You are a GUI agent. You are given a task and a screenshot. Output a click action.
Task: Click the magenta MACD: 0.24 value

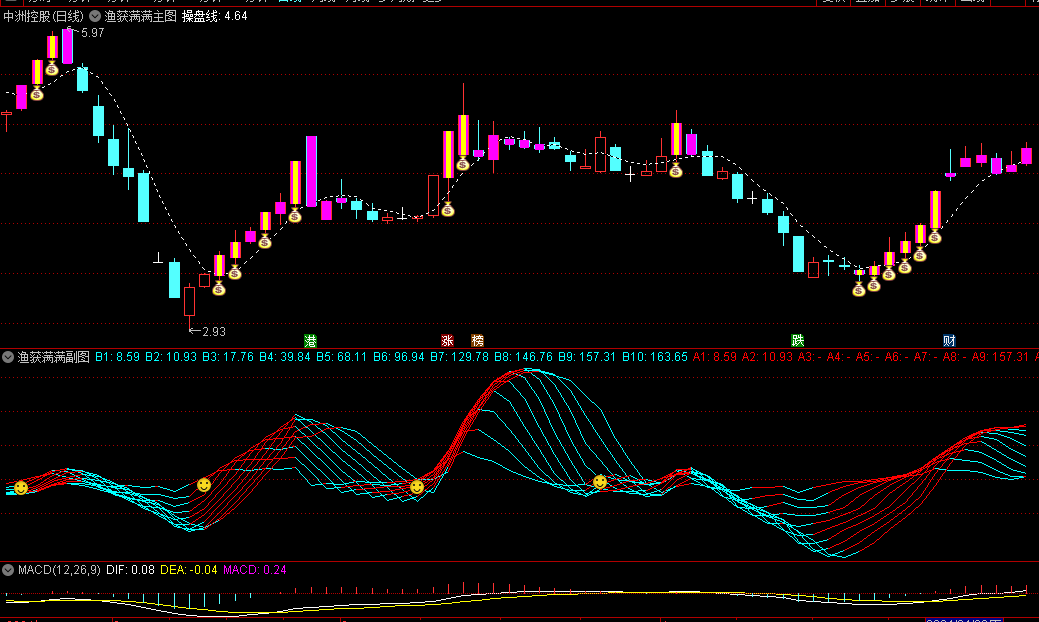click(255, 570)
